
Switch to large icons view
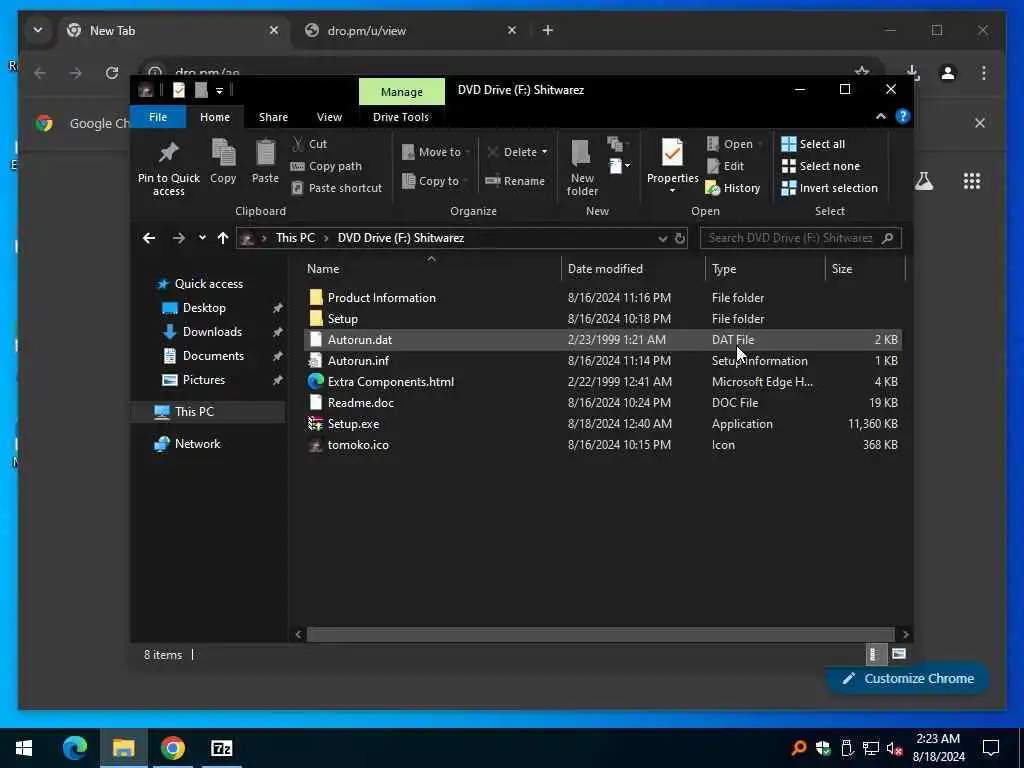899,654
